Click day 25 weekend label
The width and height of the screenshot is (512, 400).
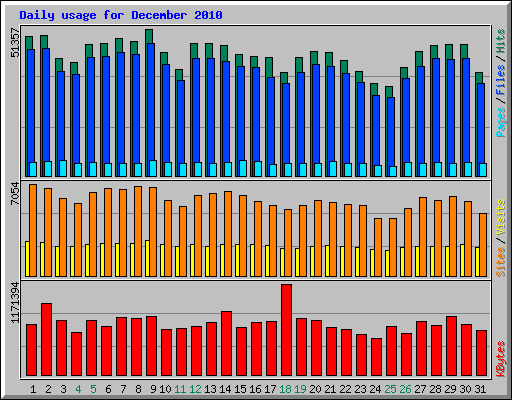click(390, 389)
